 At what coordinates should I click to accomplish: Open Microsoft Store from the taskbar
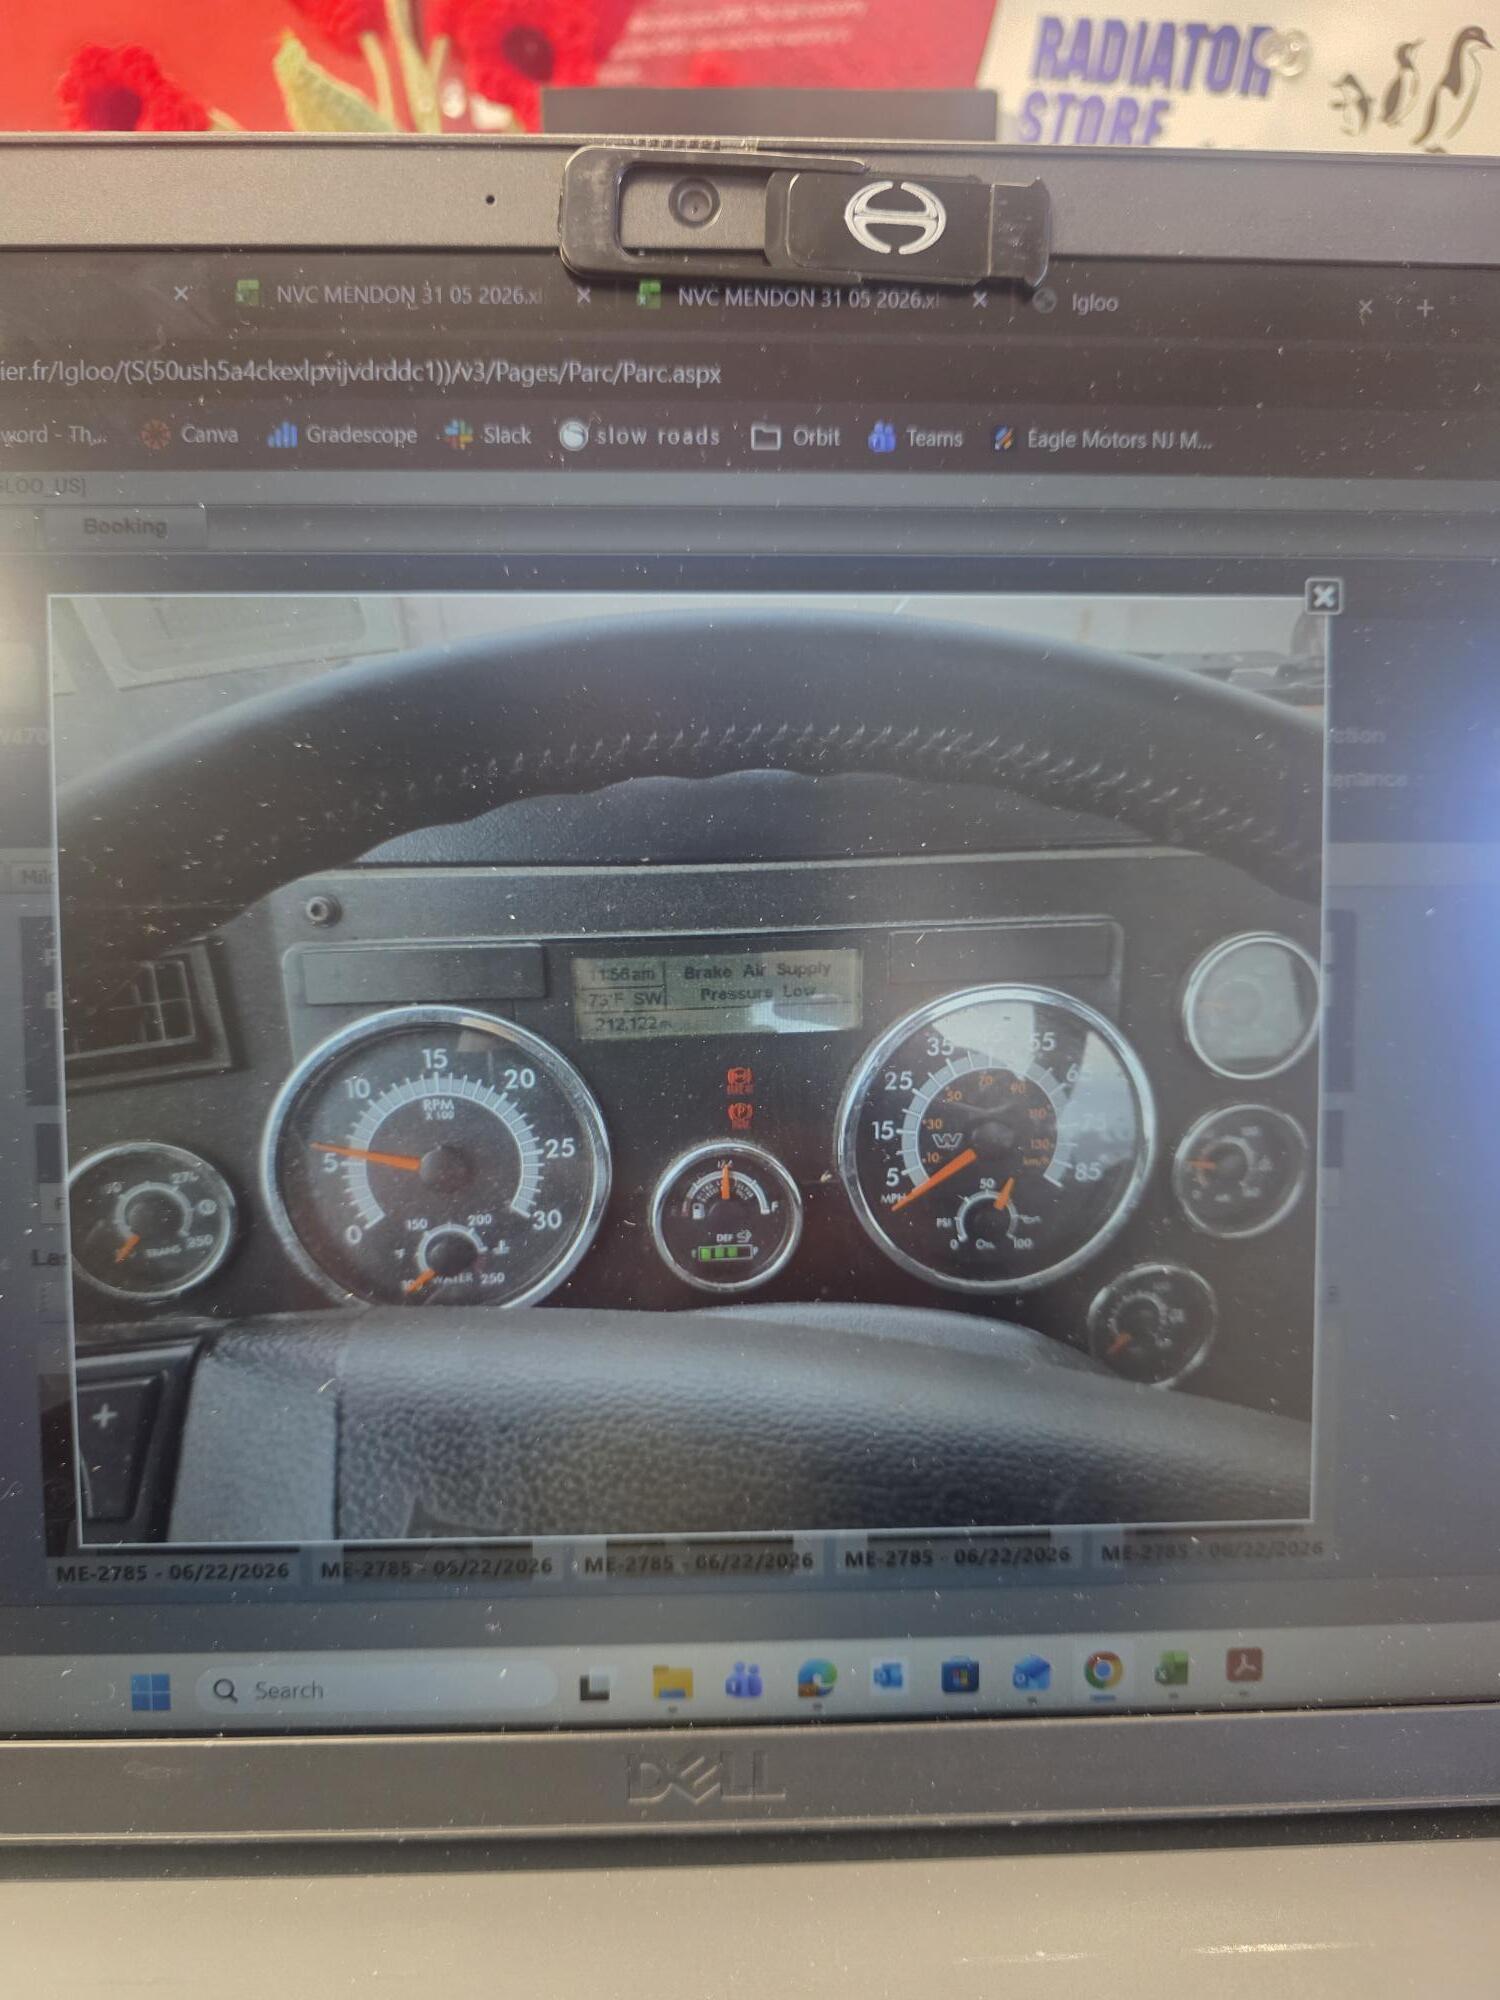[x=960, y=1675]
